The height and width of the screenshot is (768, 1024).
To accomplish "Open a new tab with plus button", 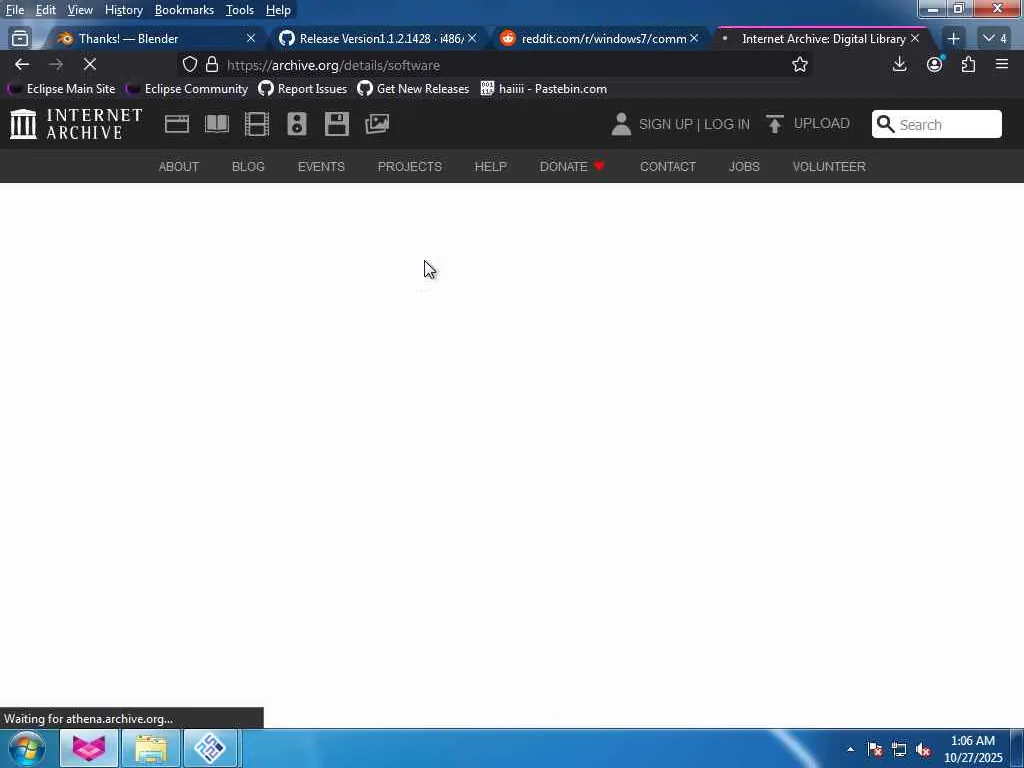I will [953, 39].
